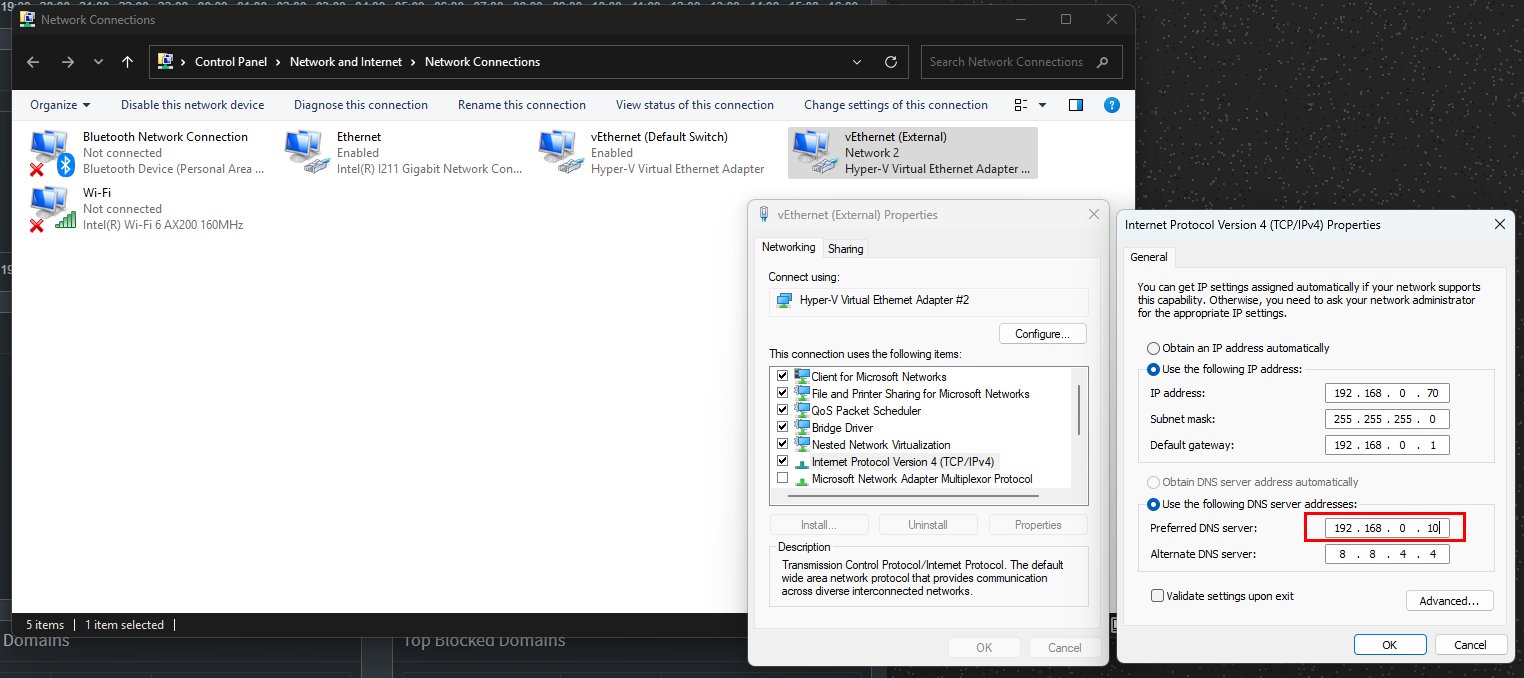Expand chevron after Control Panel breadcrumb
This screenshot has width=1524, height=678.
pos(279,62)
